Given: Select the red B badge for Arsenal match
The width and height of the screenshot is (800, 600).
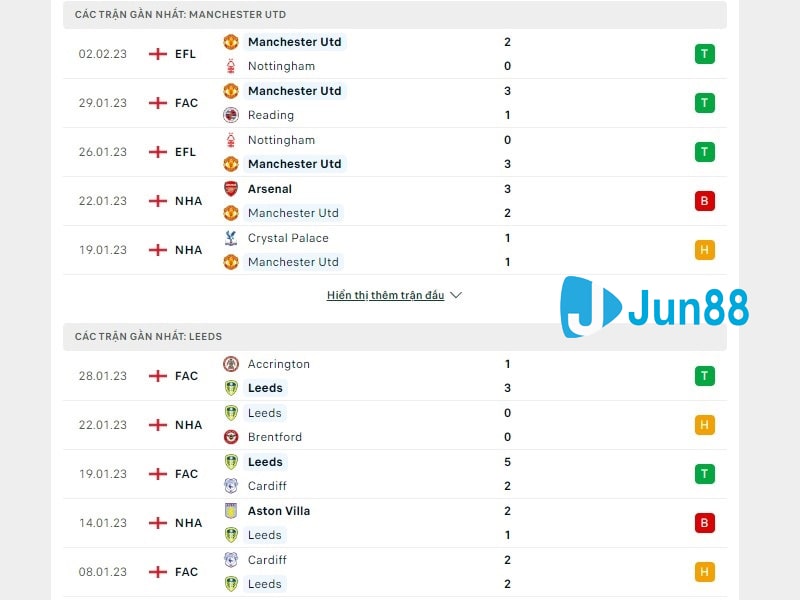Looking at the screenshot, I should pos(705,200).
